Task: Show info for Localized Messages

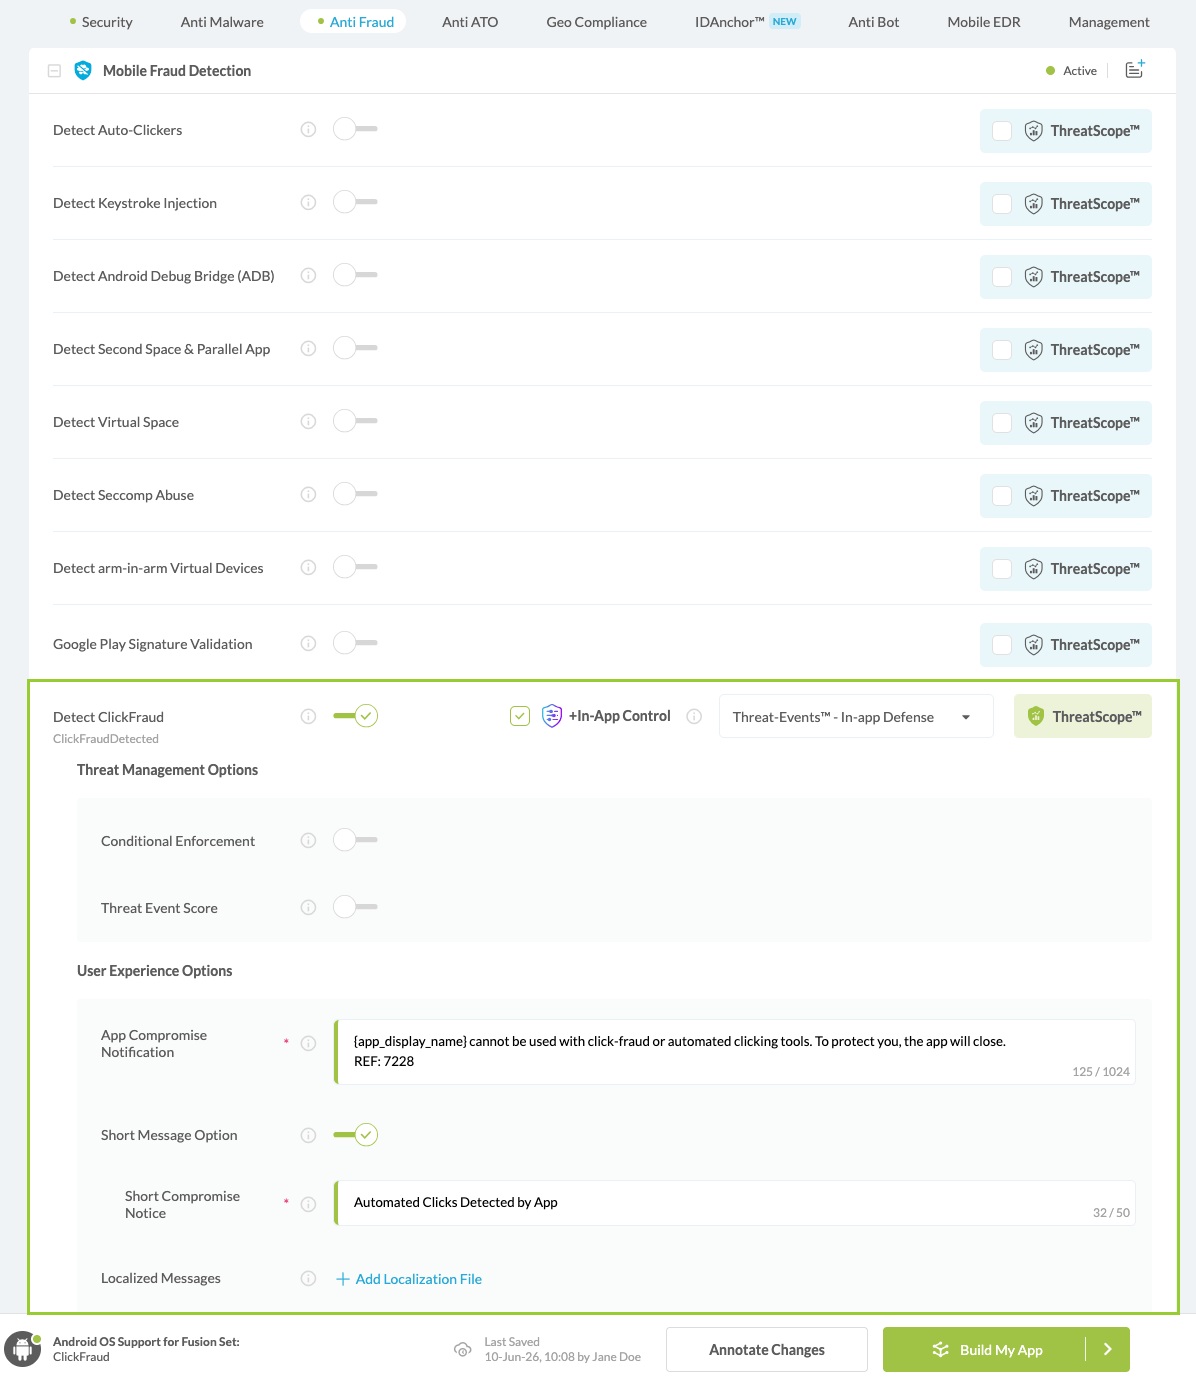Action: click(x=308, y=1278)
